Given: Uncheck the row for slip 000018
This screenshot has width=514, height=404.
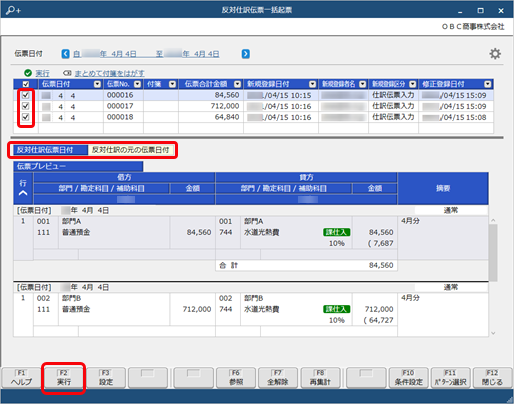Looking at the screenshot, I should 25,117.
